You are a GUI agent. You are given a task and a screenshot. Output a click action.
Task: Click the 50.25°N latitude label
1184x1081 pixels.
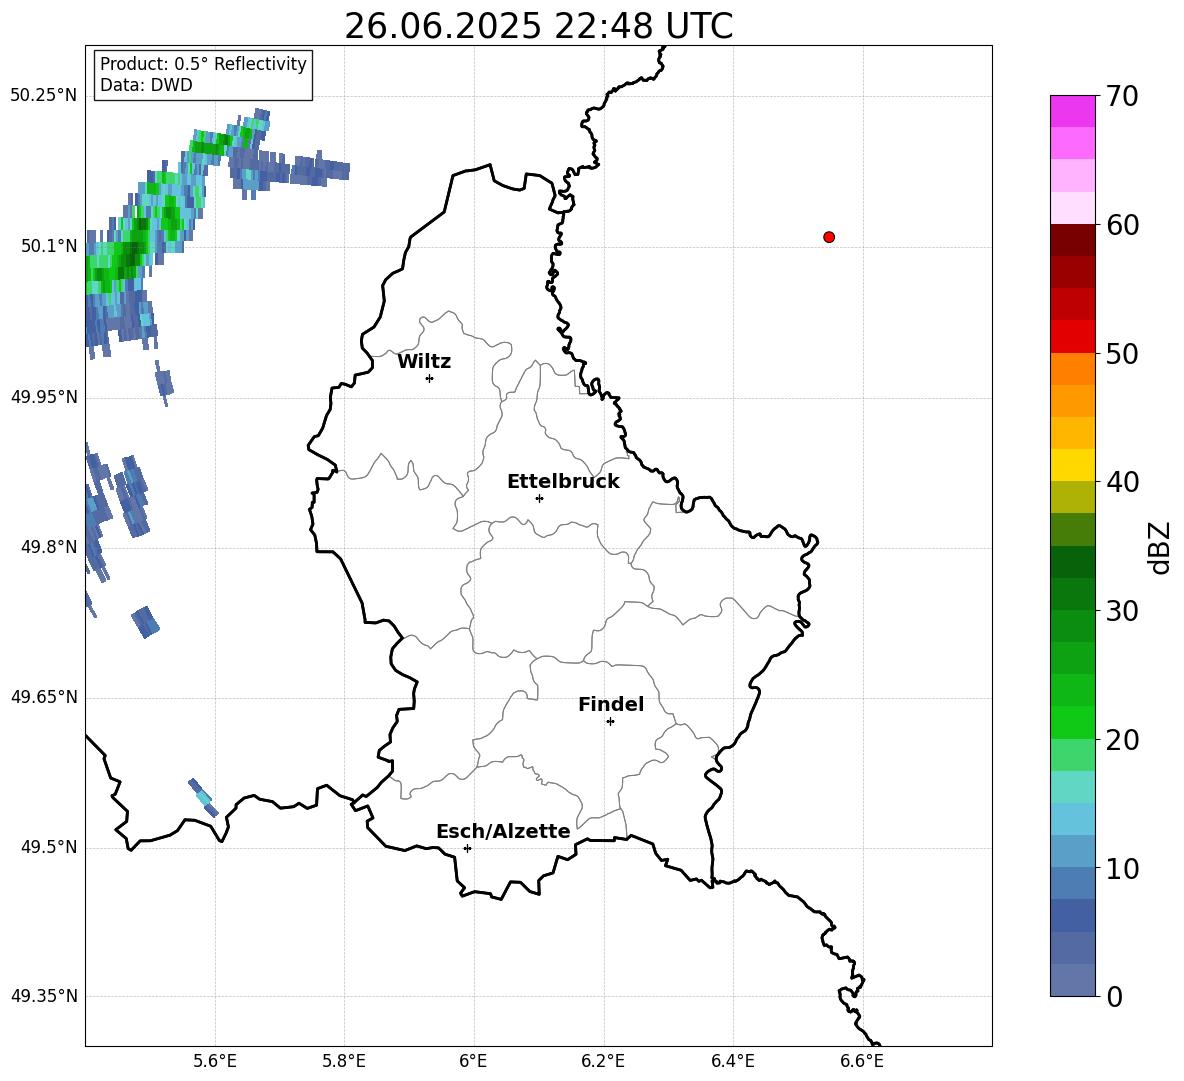pos(44,96)
